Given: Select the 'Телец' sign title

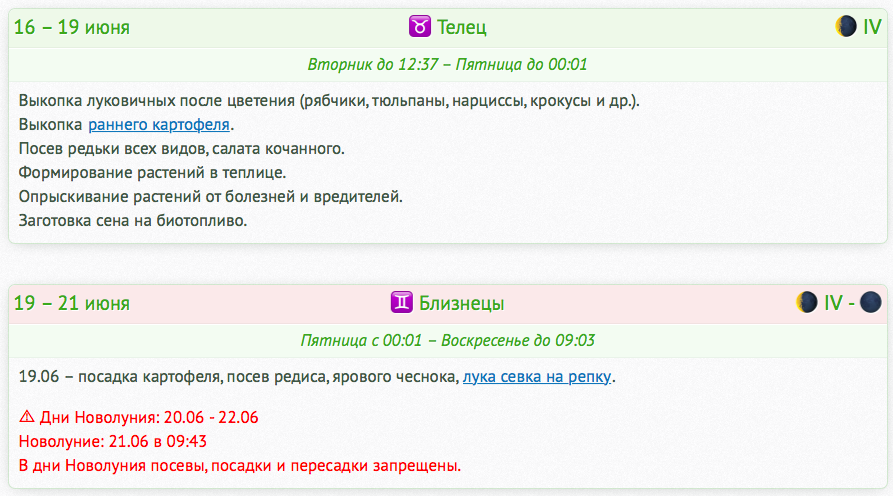Looking at the screenshot, I should (462, 28).
